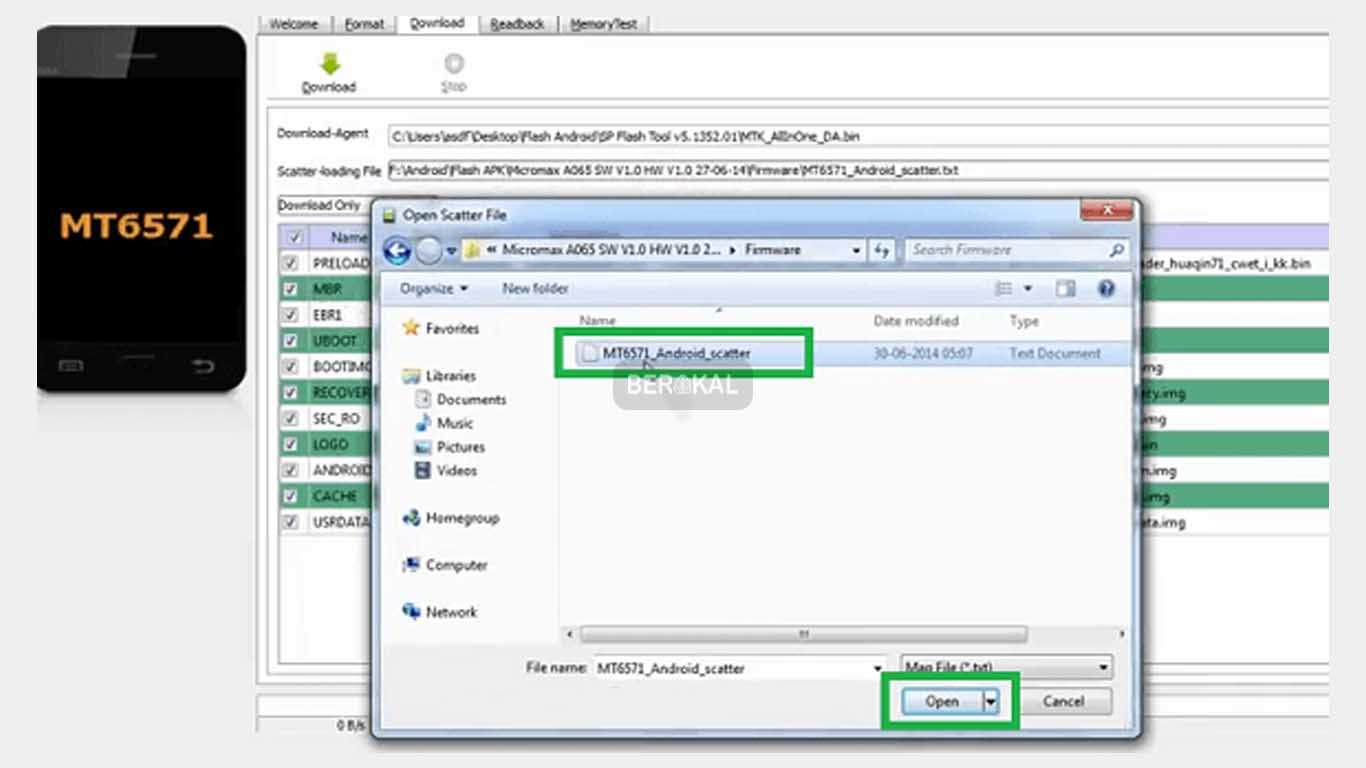Toggle the RECOVERY partition checkbox

[x=289, y=392]
